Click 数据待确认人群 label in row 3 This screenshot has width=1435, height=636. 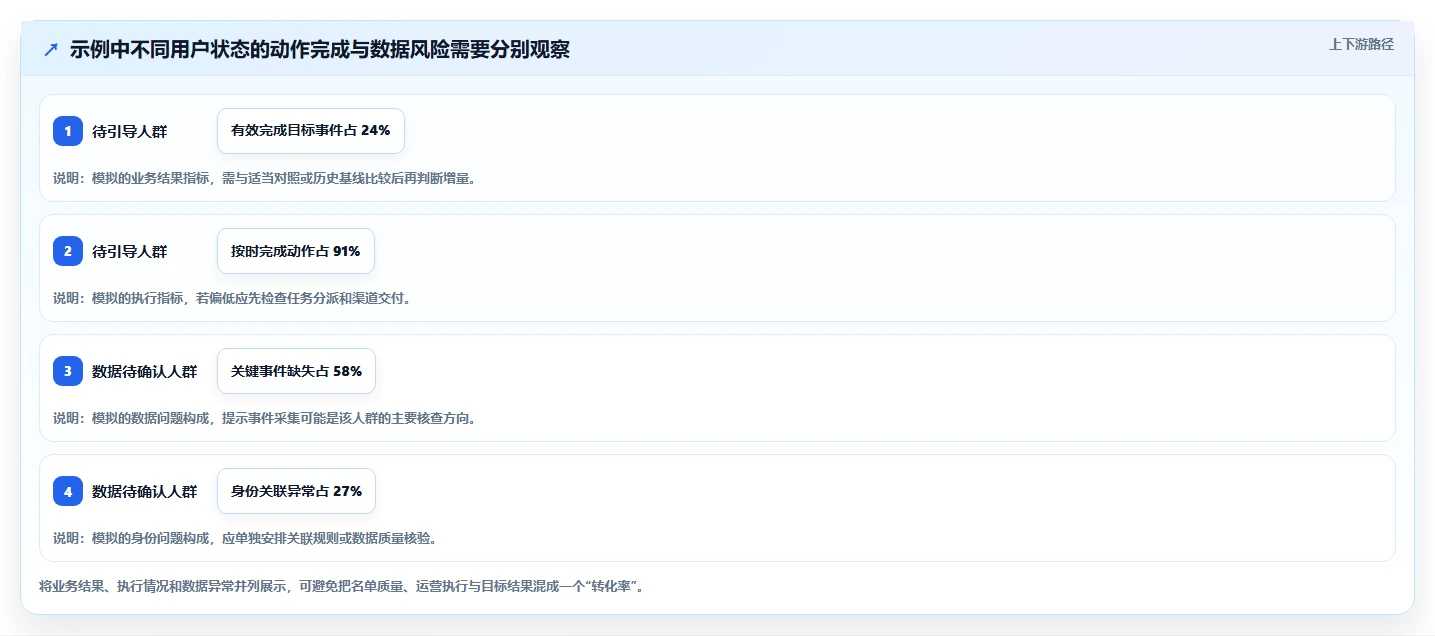click(x=145, y=371)
